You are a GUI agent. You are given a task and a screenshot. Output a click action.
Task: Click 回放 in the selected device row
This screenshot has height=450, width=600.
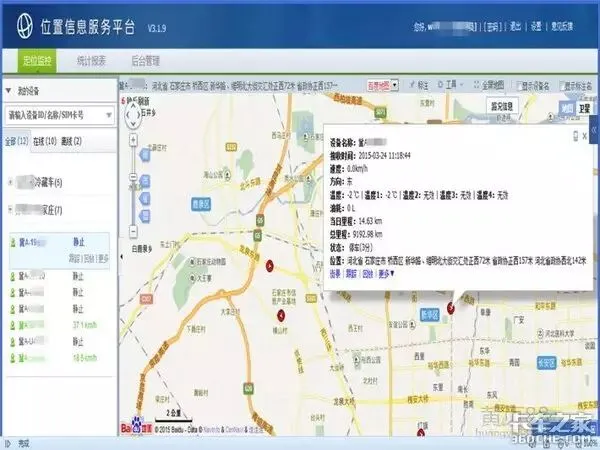(88, 258)
